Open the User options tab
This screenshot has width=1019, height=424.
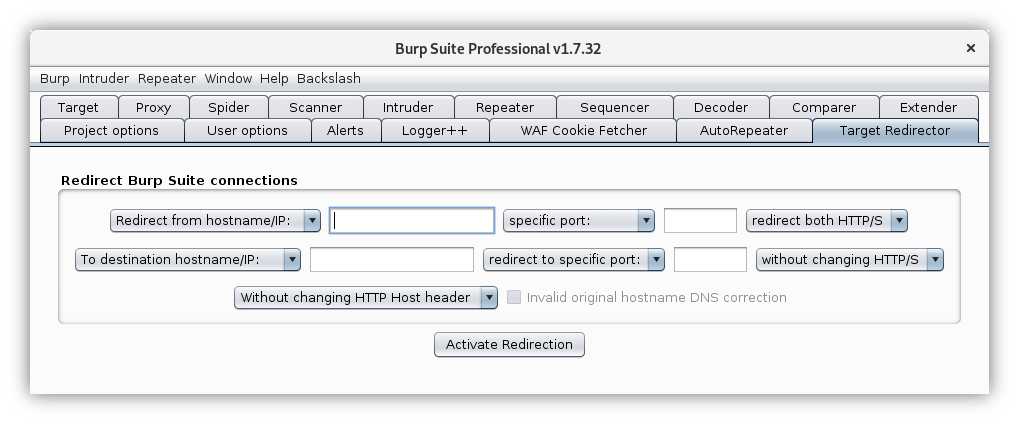click(x=247, y=131)
